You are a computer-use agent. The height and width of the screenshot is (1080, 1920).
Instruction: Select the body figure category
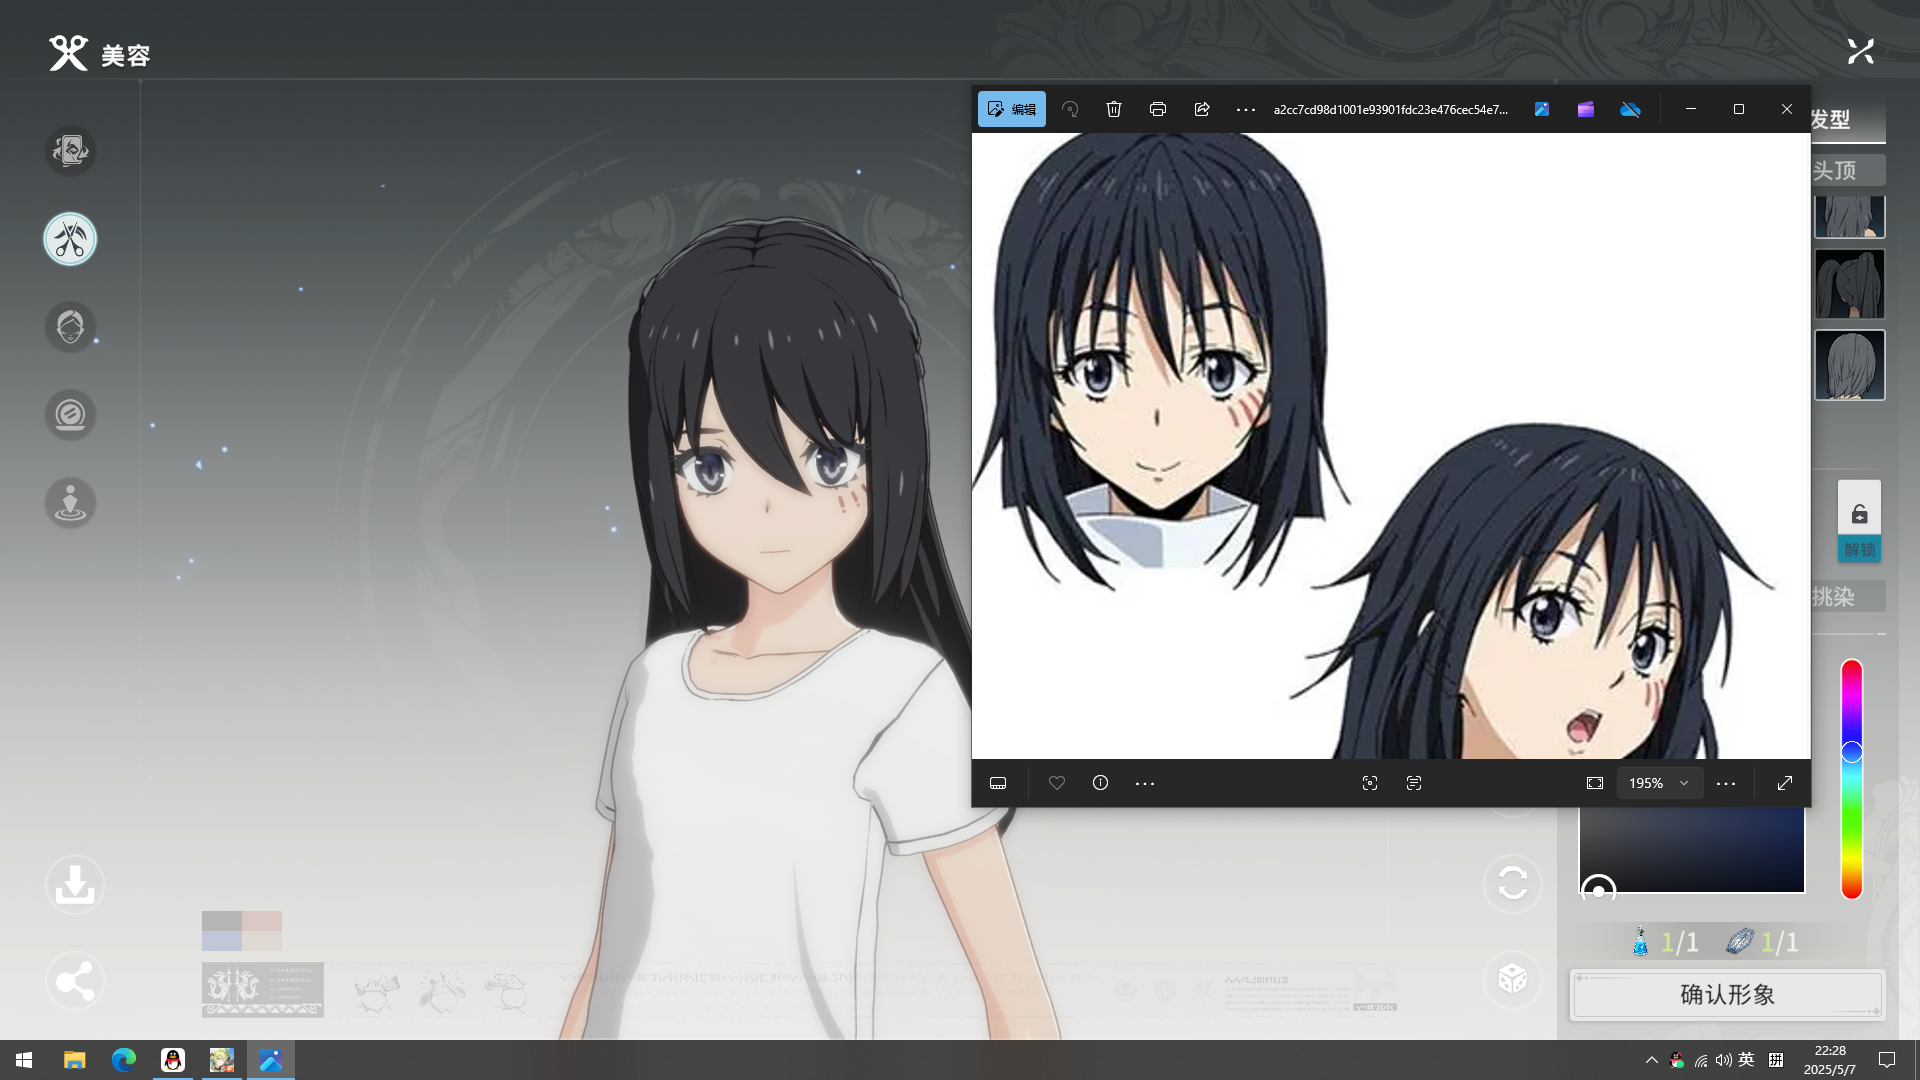point(70,503)
